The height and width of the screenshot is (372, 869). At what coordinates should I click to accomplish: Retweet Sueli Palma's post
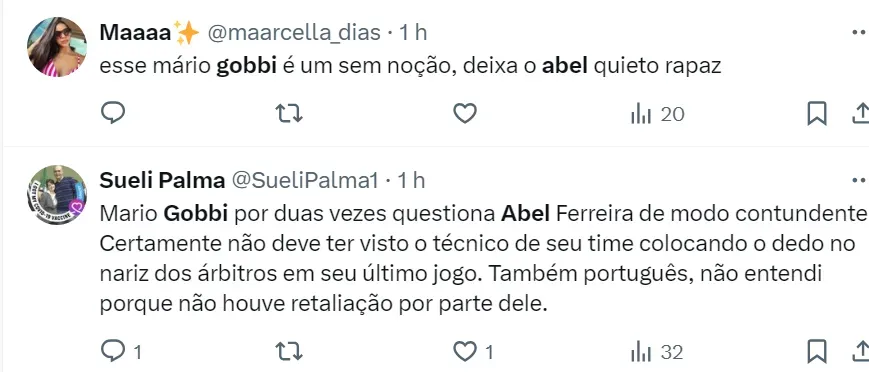pos(289,351)
